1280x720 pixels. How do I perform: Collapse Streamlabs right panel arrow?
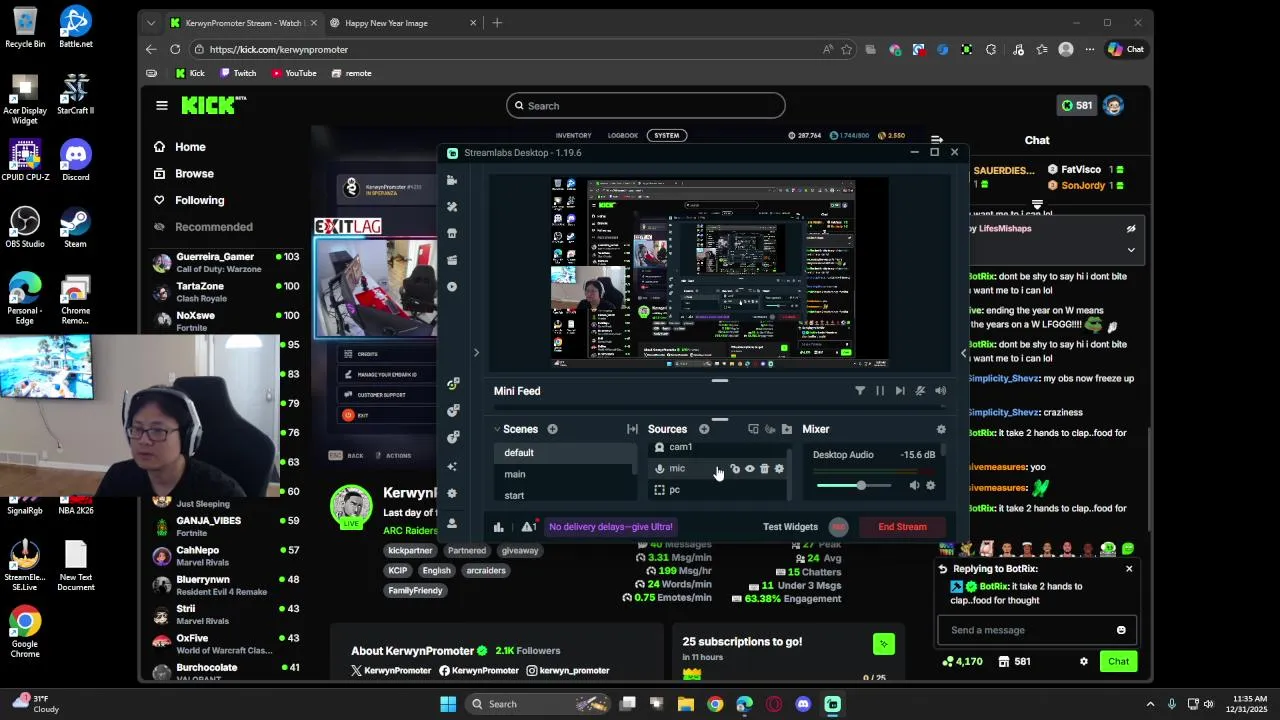(963, 352)
